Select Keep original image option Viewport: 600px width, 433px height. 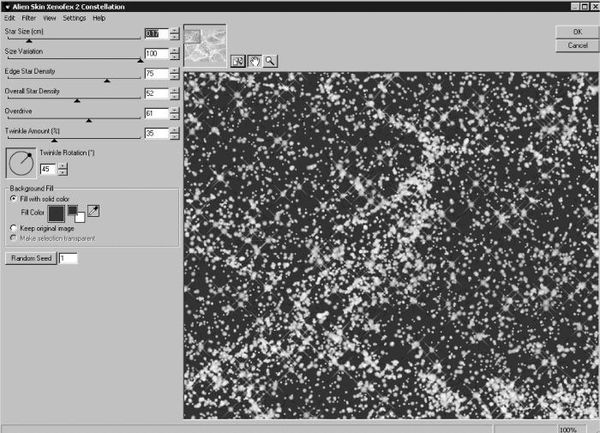click(x=13, y=227)
